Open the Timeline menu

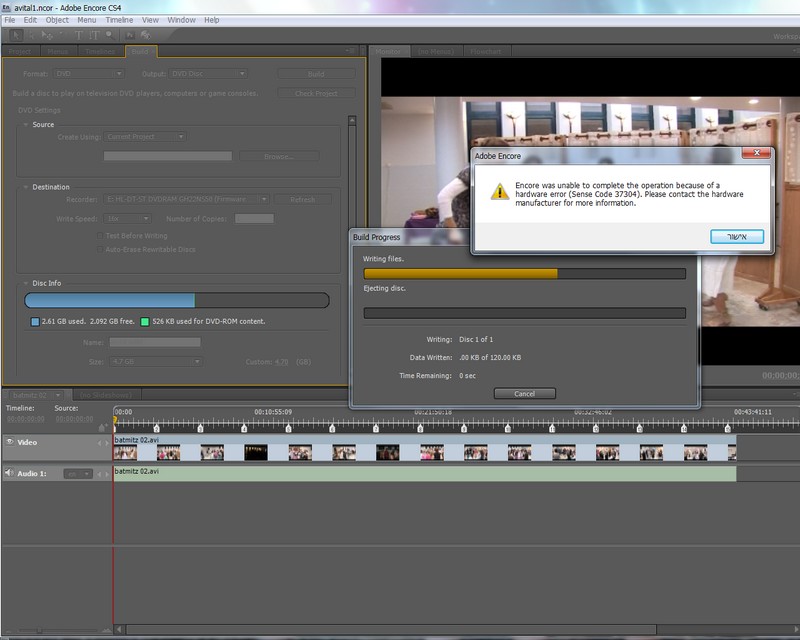point(119,20)
